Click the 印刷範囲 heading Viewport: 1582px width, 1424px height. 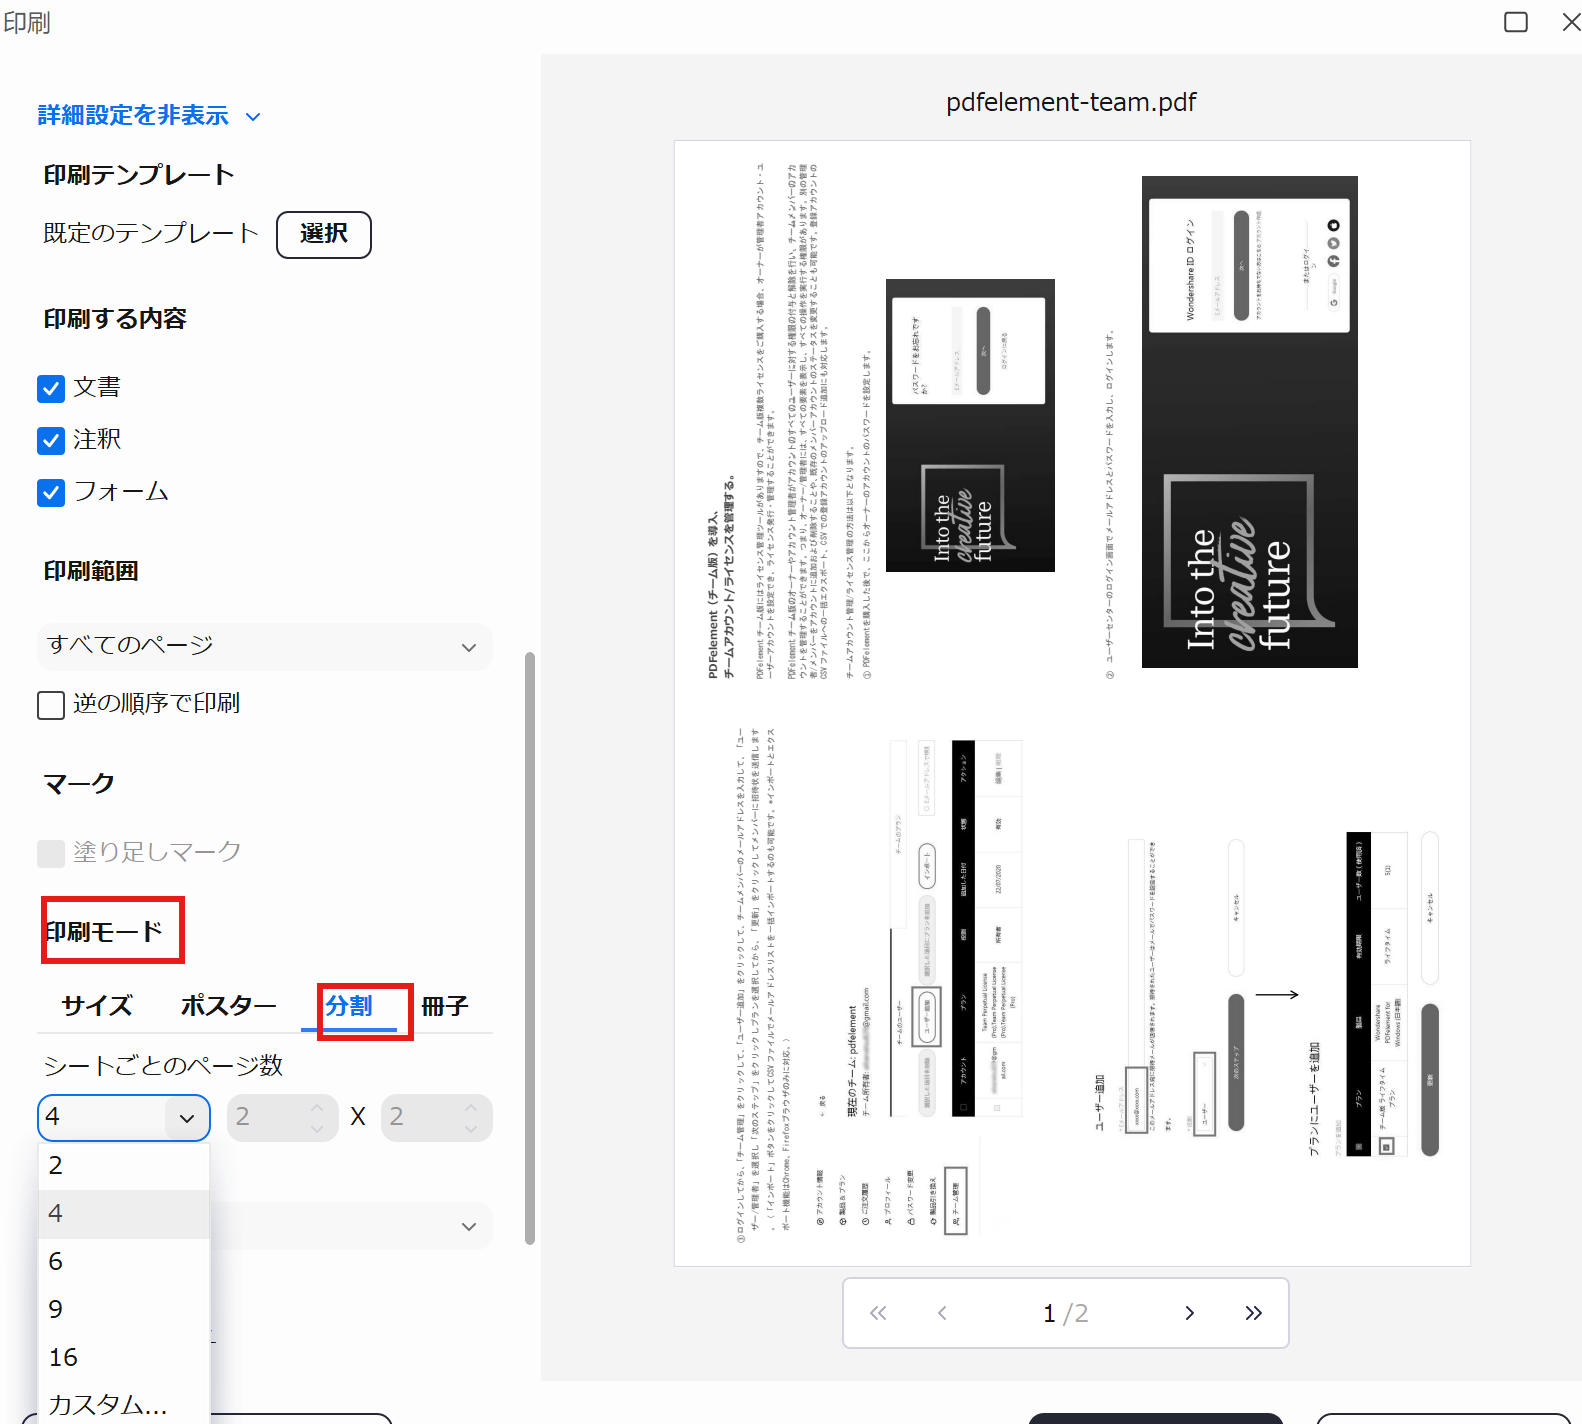(x=91, y=571)
